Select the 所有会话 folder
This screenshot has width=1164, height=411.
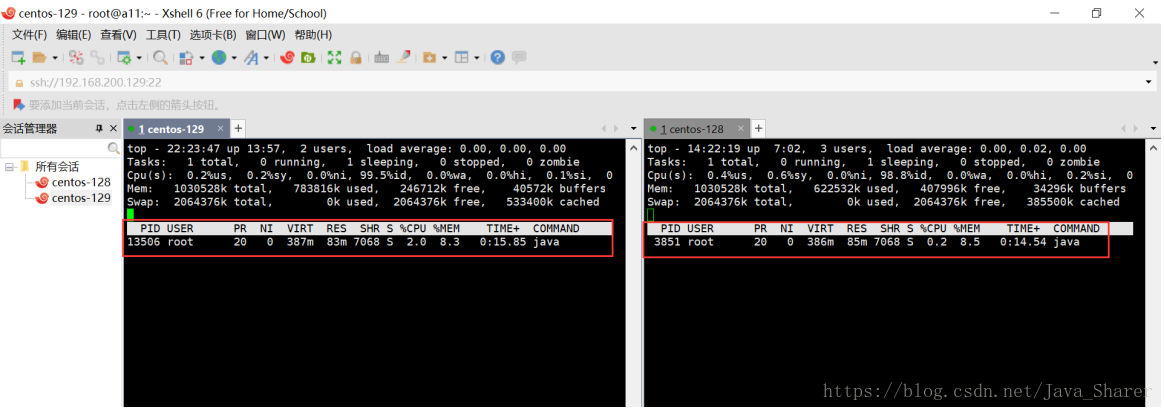[x=57, y=167]
